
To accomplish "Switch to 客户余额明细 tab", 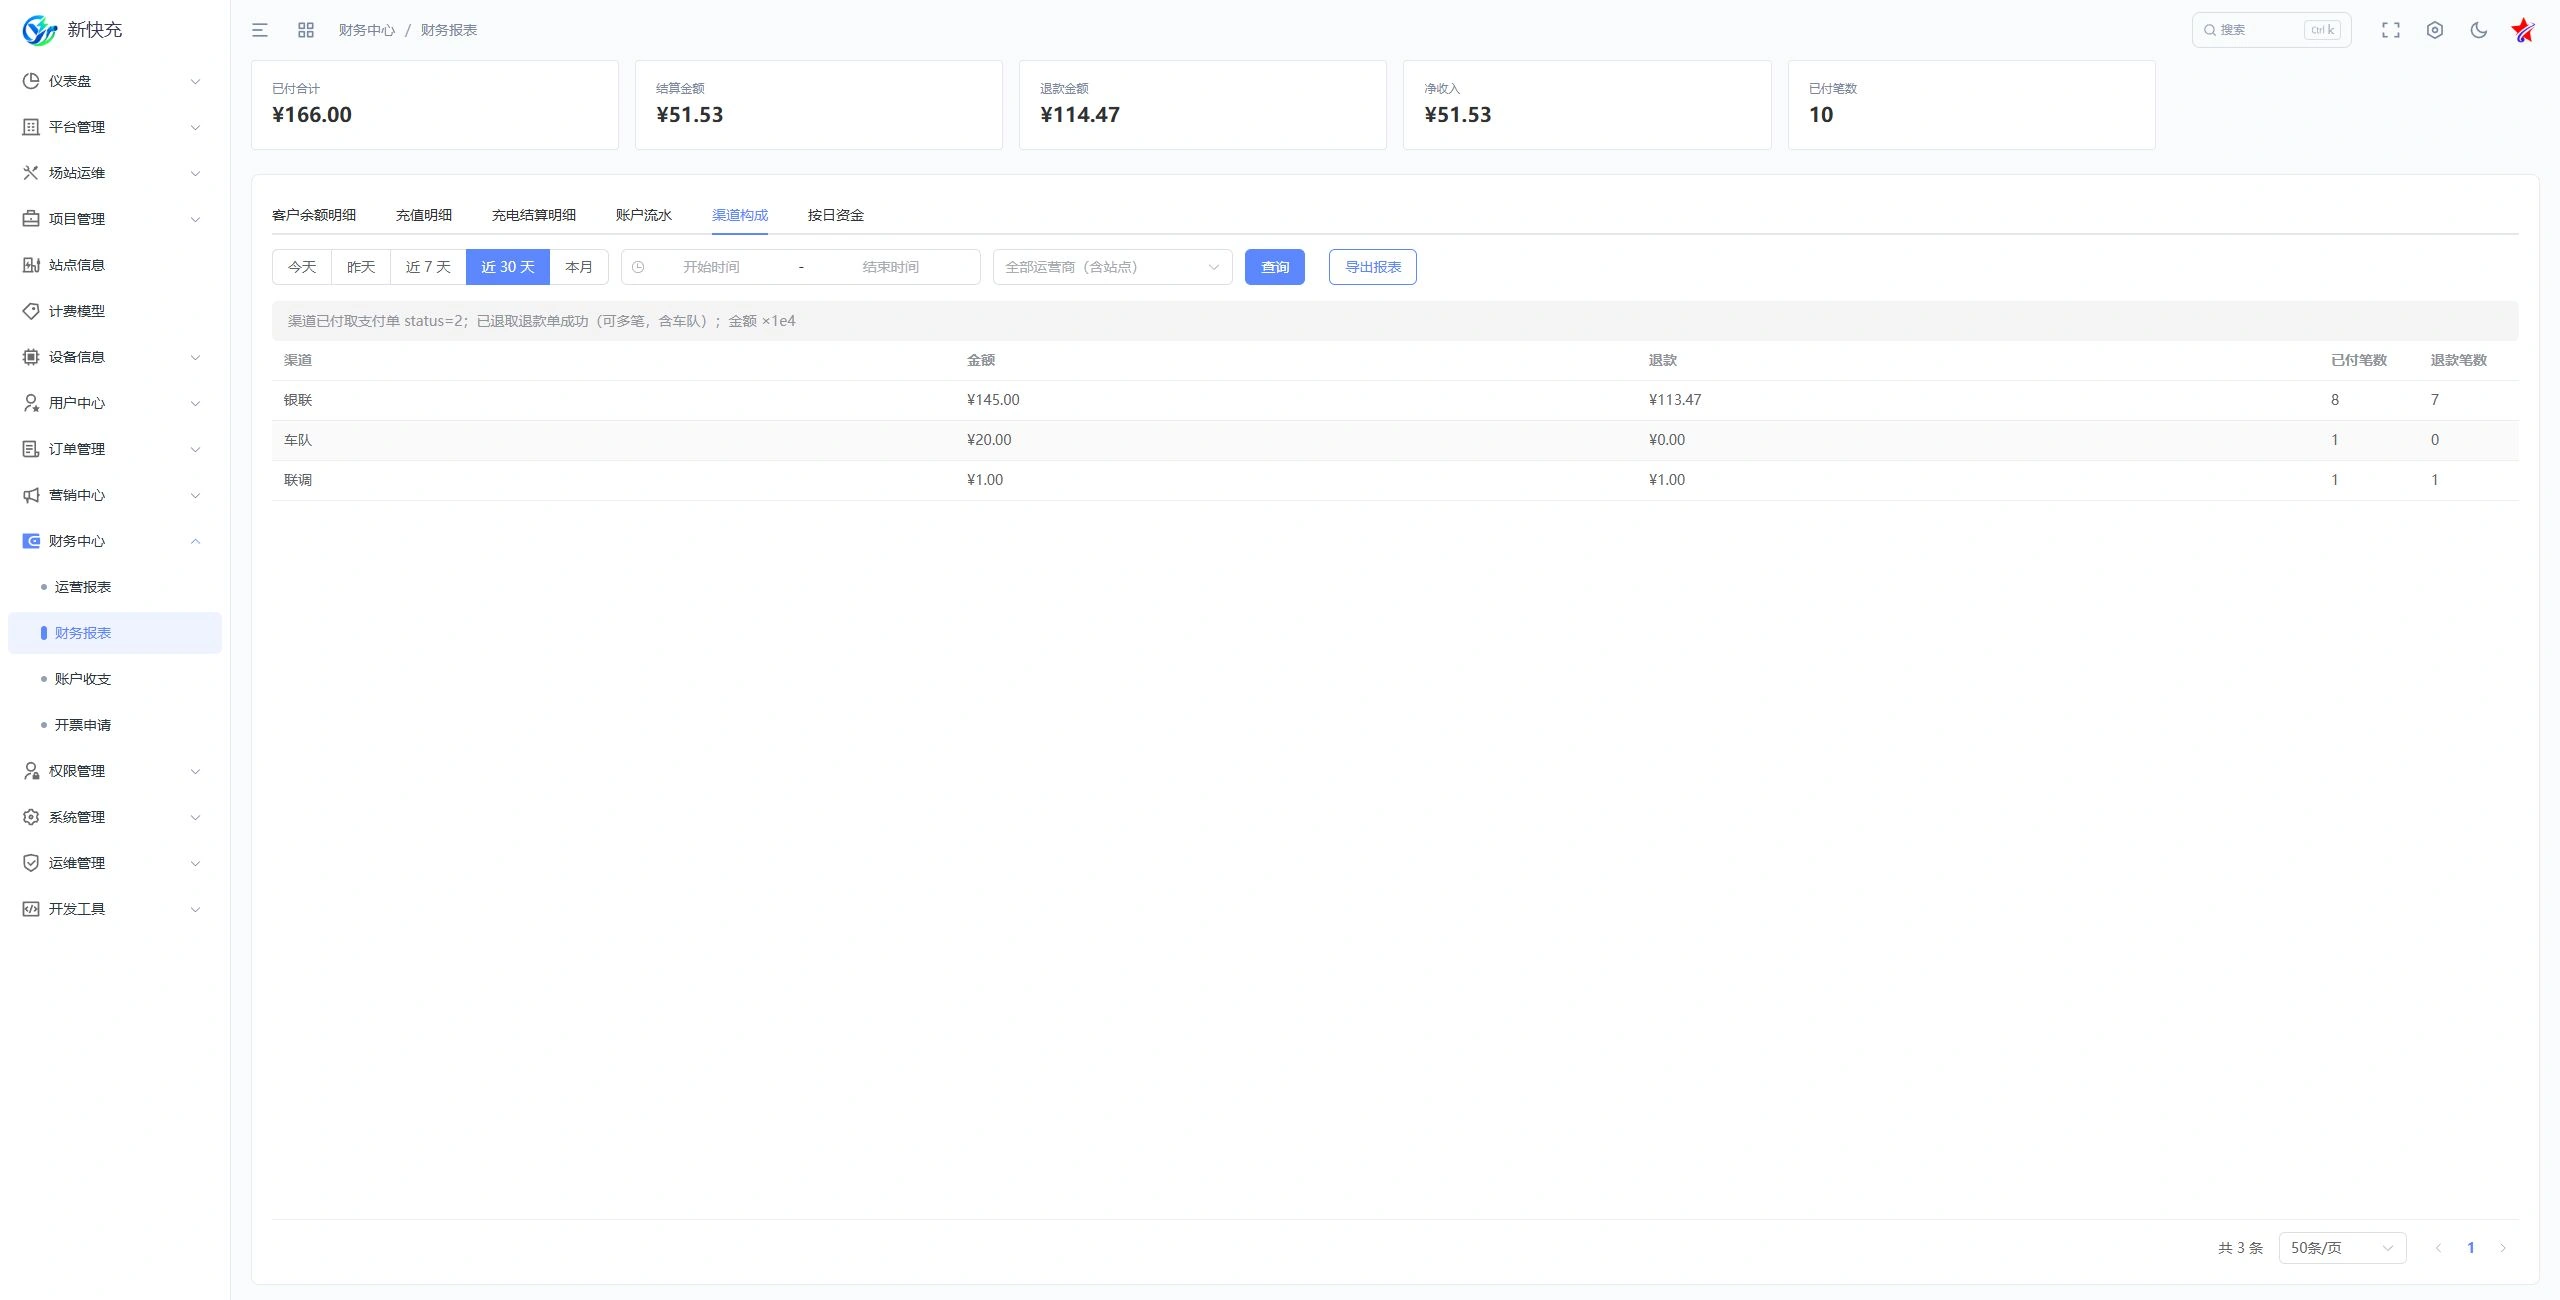I will tap(314, 215).
